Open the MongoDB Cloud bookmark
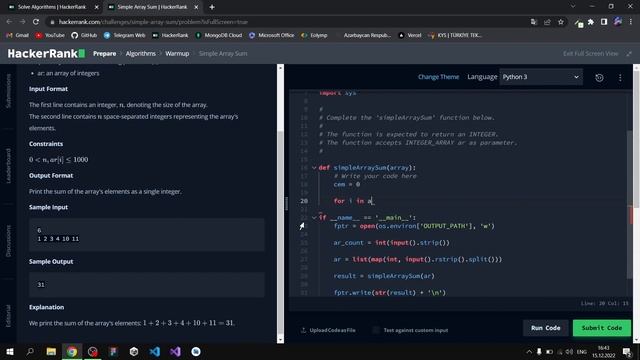 [219, 36]
